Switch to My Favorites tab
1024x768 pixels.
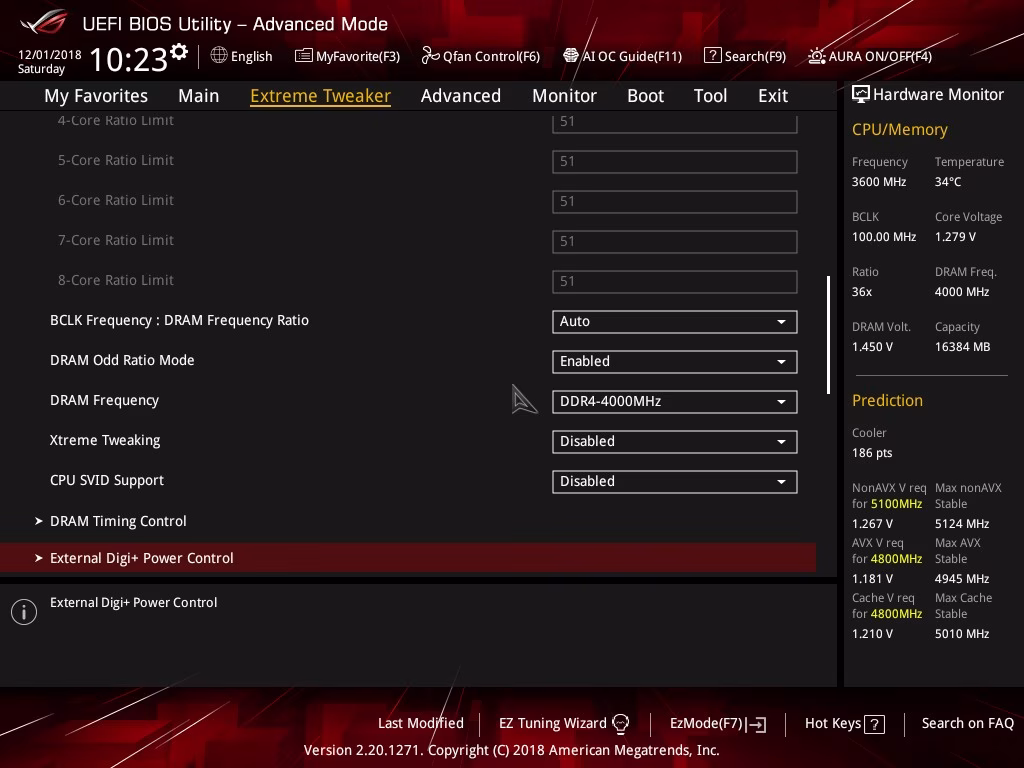[96, 96]
